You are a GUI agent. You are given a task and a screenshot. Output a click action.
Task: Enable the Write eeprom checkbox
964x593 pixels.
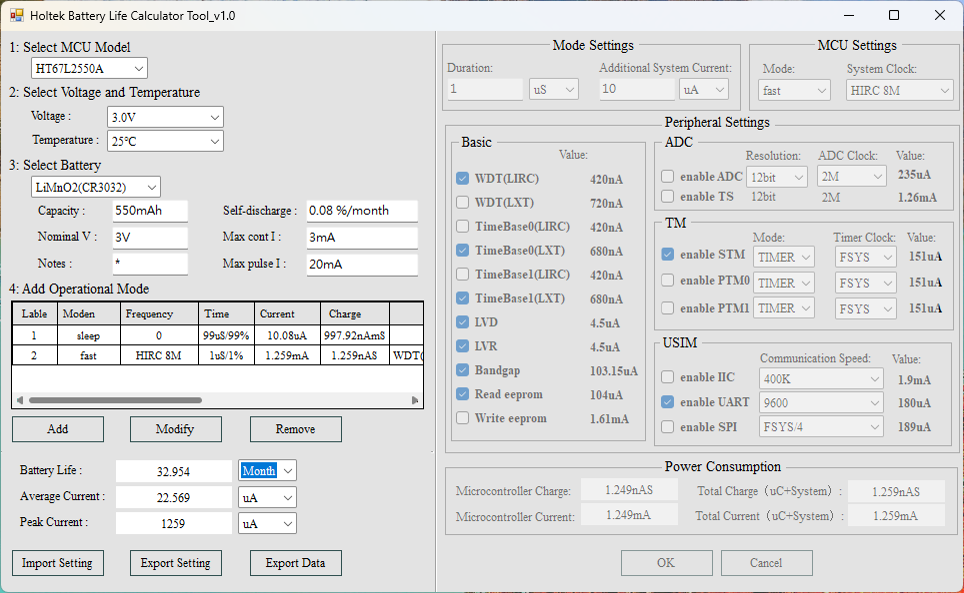click(462, 418)
